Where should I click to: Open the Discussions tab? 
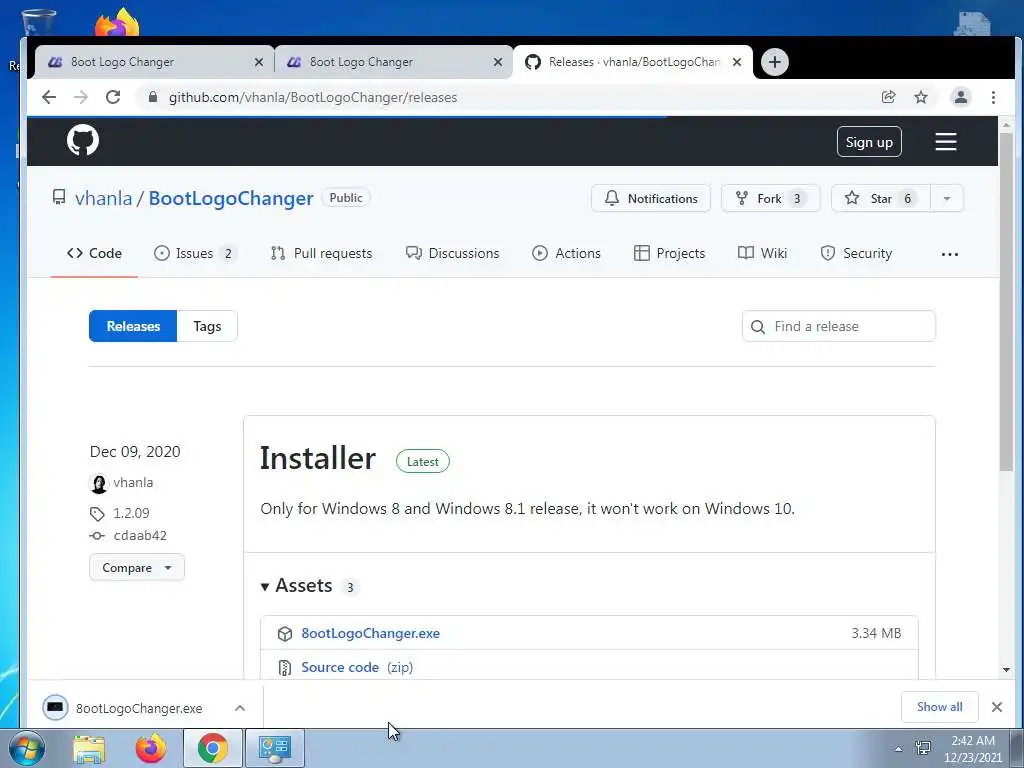coord(452,253)
